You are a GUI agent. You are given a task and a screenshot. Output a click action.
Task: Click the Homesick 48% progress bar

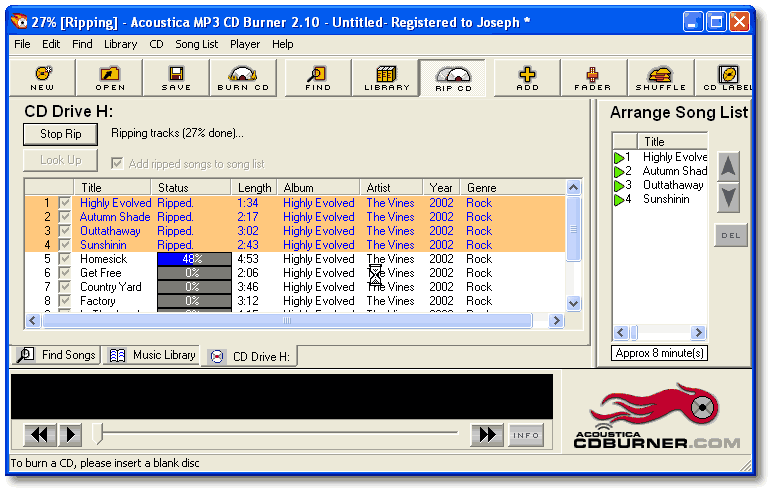pyautogui.click(x=194, y=259)
